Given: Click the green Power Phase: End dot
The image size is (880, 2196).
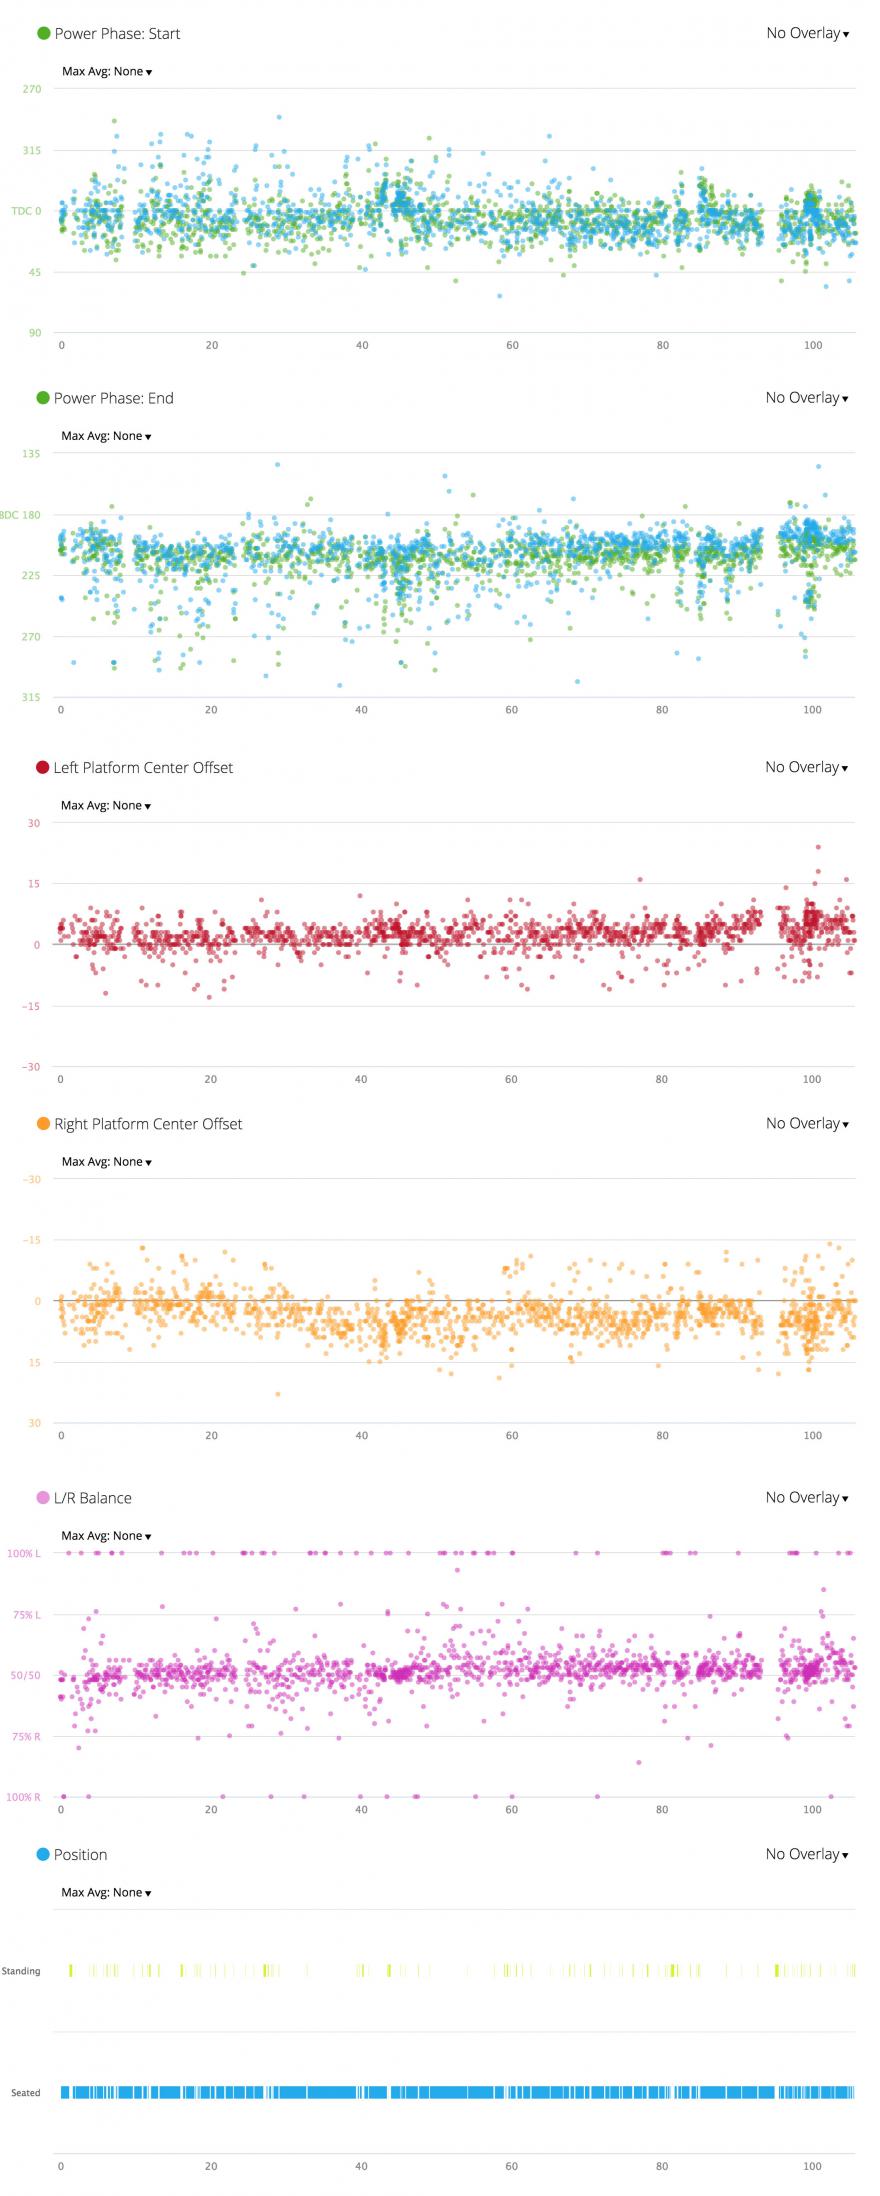Looking at the screenshot, I should (x=43, y=398).
